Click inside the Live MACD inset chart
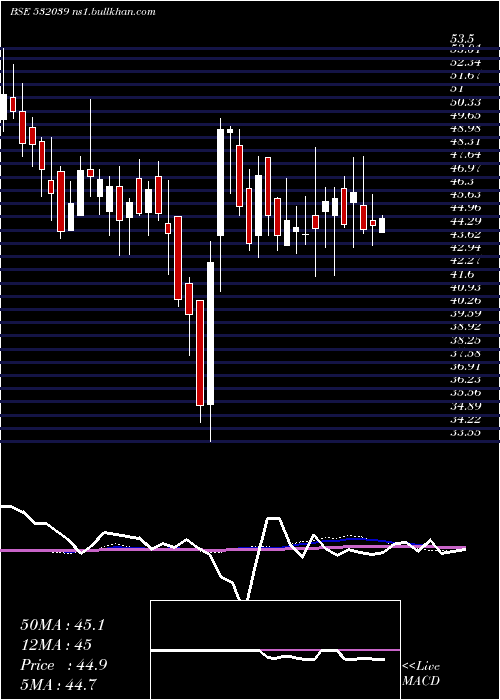The image size is (500, 700). point(275,650)
